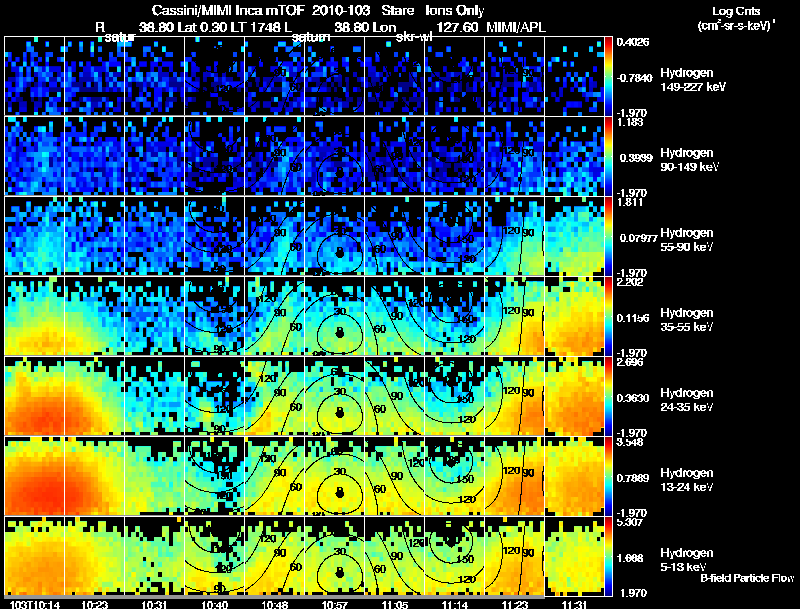Click the colorbar value '5.307'
This screenshot has height=609, width=800.
click(x=630, y=523)
